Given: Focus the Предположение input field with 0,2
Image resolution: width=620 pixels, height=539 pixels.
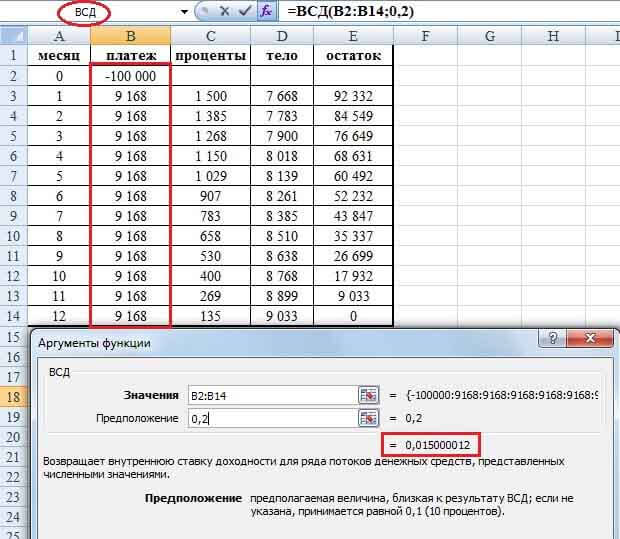Looking at the screenshot, I should point(270,419).
